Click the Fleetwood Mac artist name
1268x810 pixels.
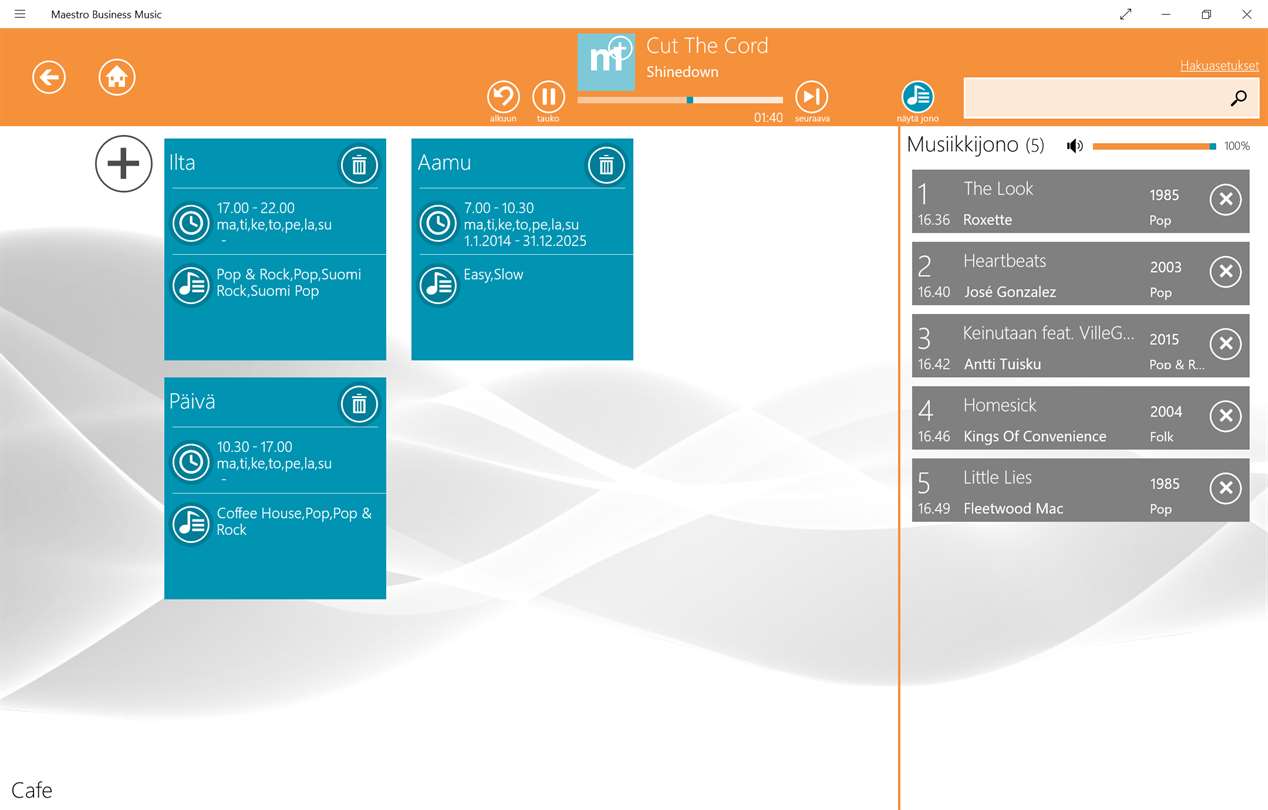1013,509
